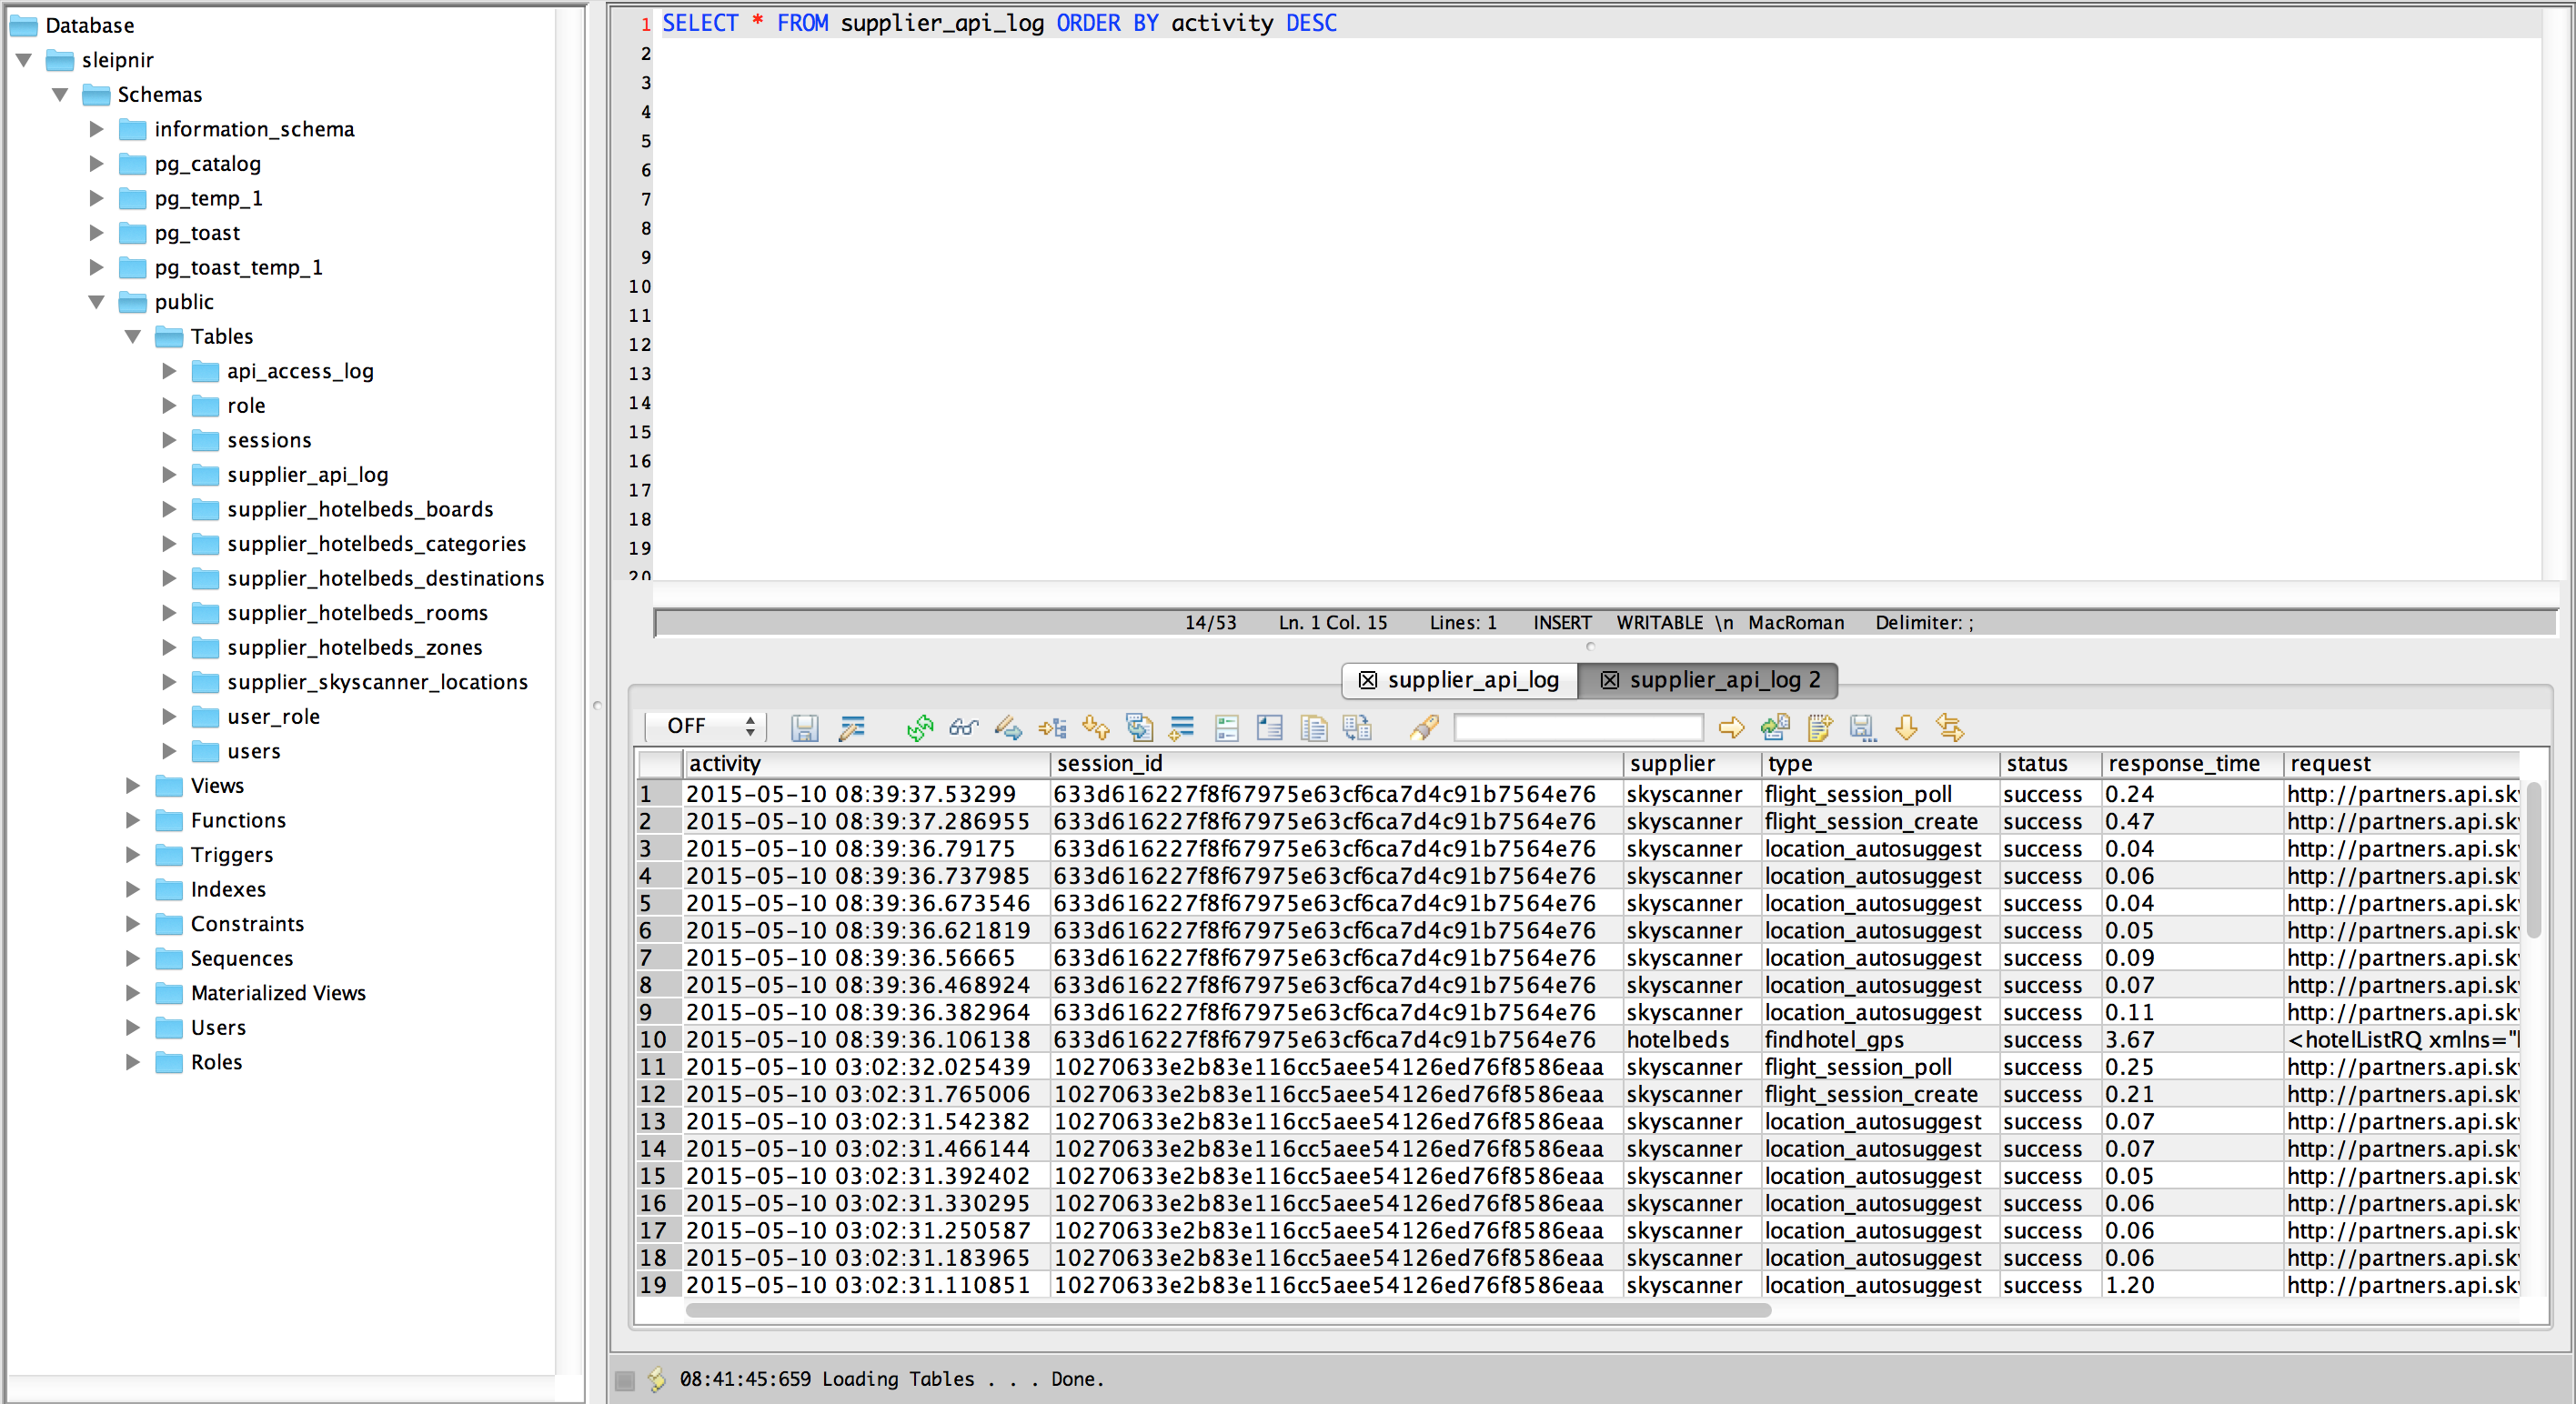Screen dimensions: 2576x1404
Task: Click the green refresh arrows icon
Action: (919, 727)
